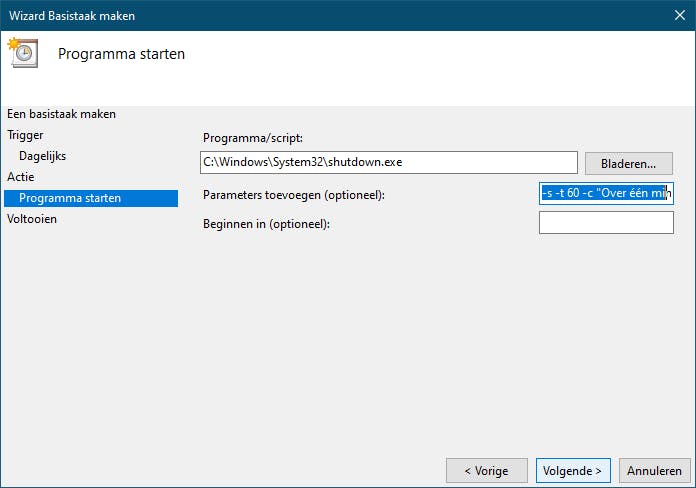The width and height of the screenshot is (696, 488).
Task: Select highlighted 'Programma starten' sidebar step
Action: pyautogui.click(x=70, y=198)
